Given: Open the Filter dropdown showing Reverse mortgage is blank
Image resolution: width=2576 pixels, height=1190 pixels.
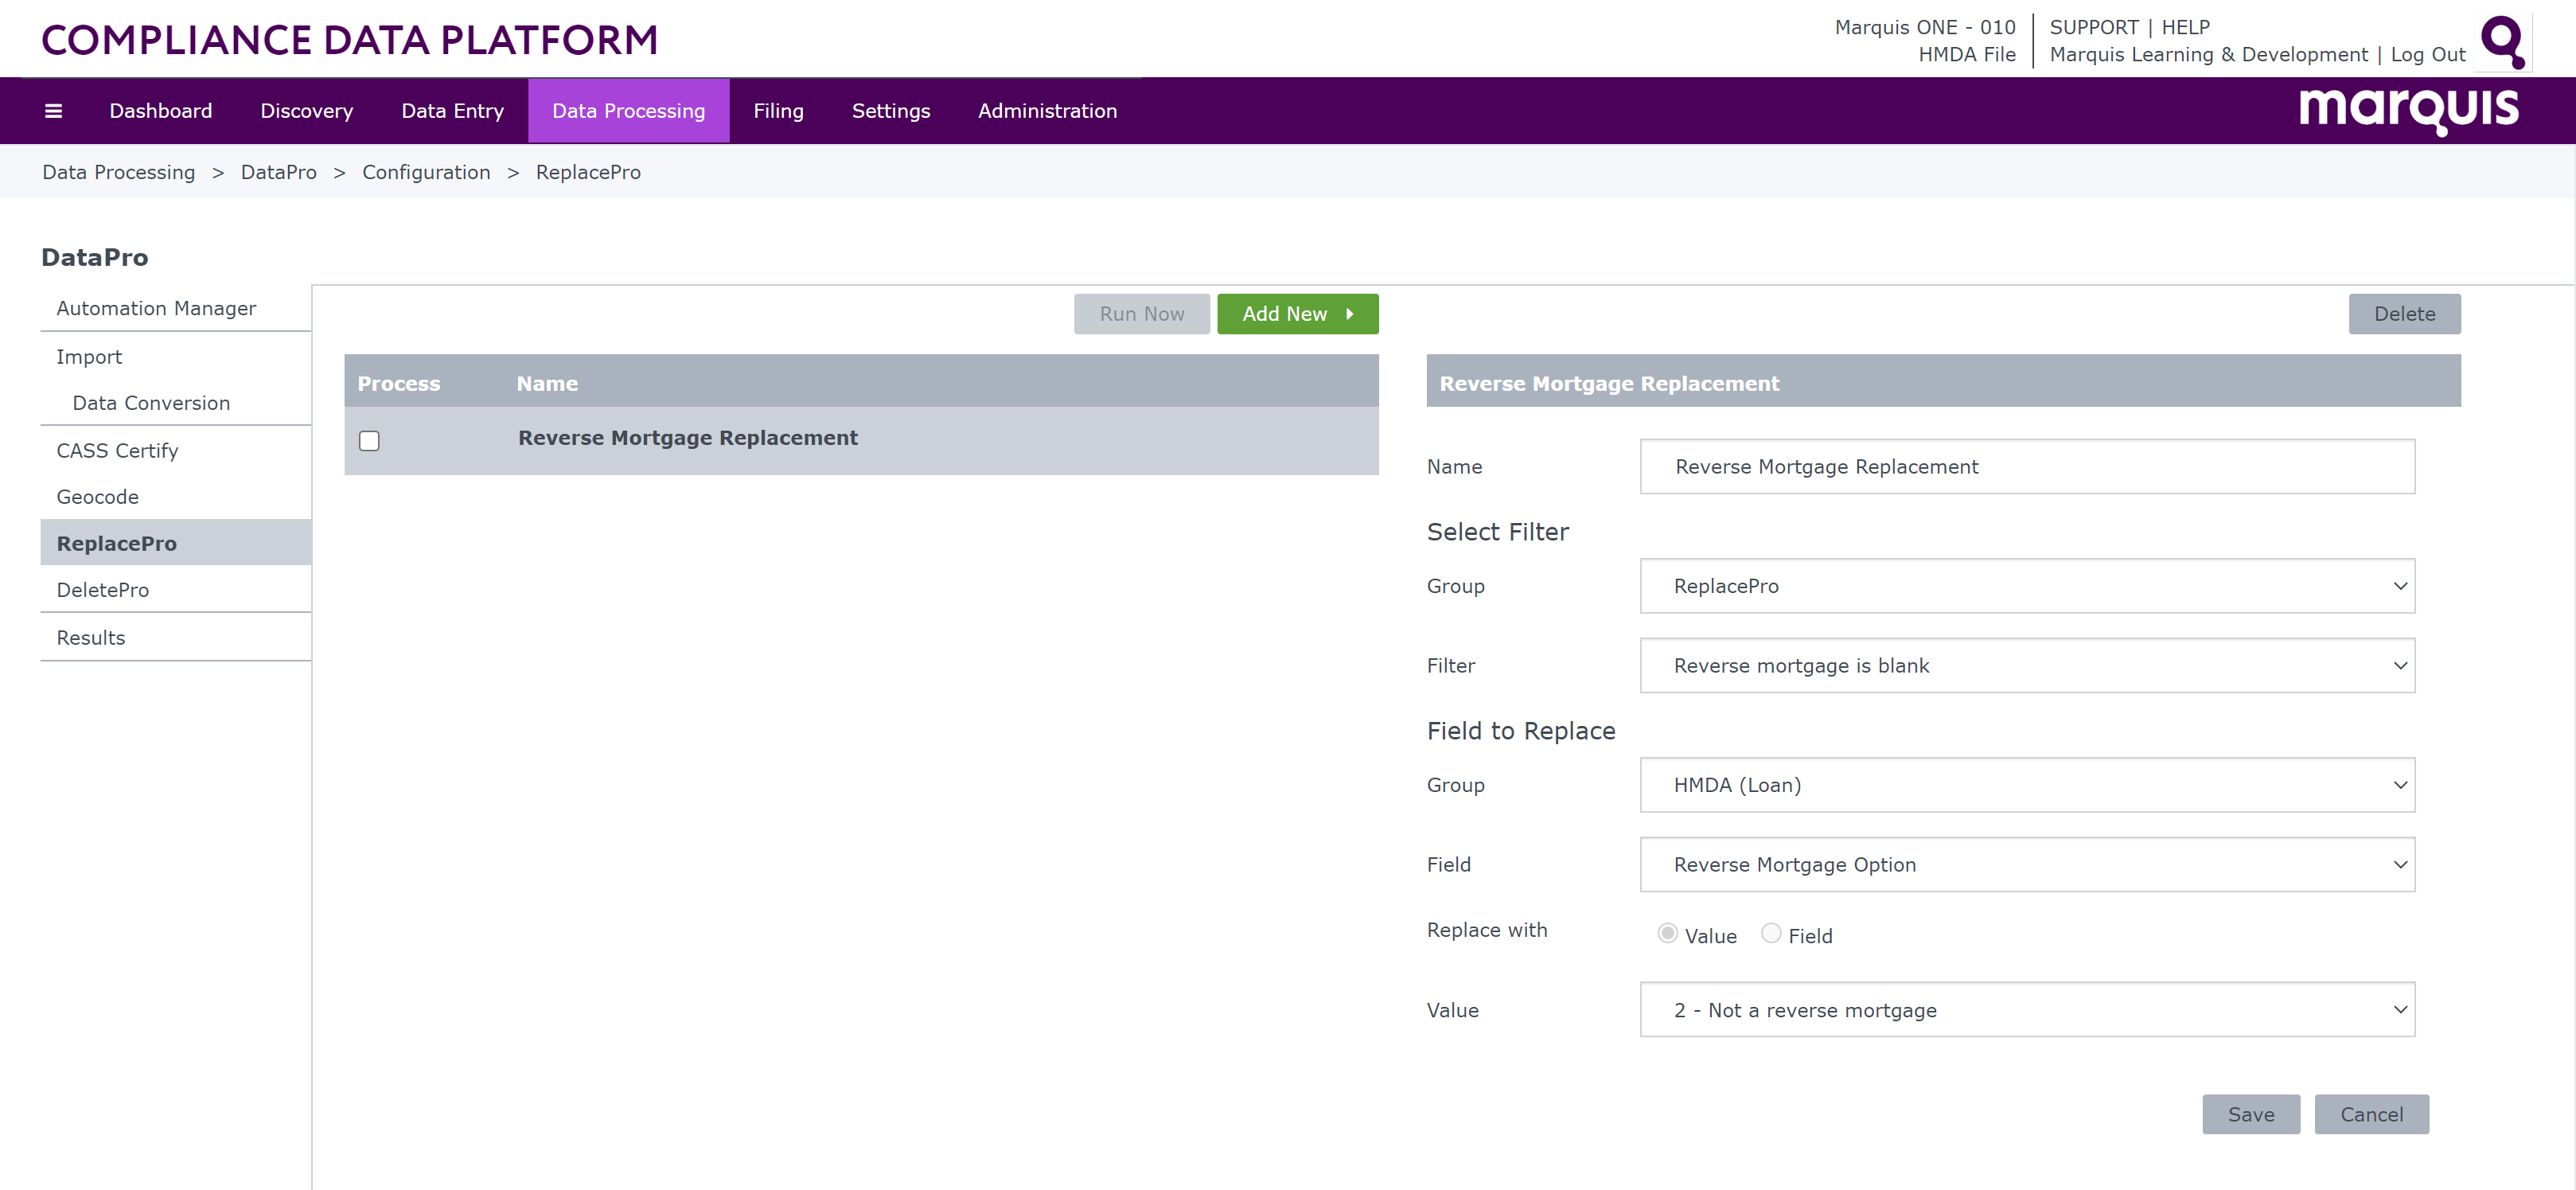Looking at the screenshot, I should point(2027,666).
